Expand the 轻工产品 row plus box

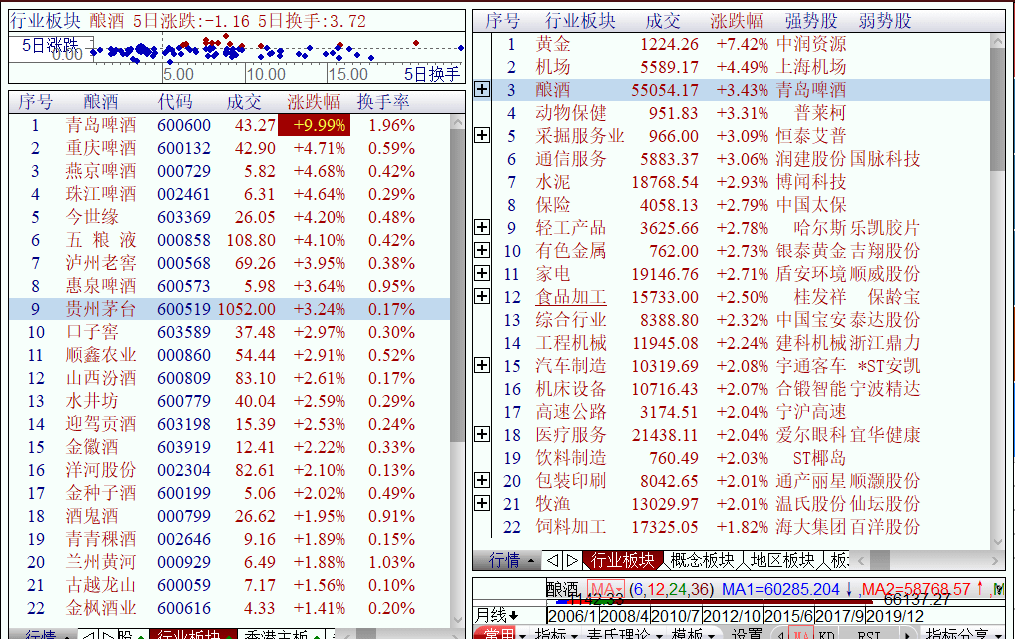[x=482, y=227]
